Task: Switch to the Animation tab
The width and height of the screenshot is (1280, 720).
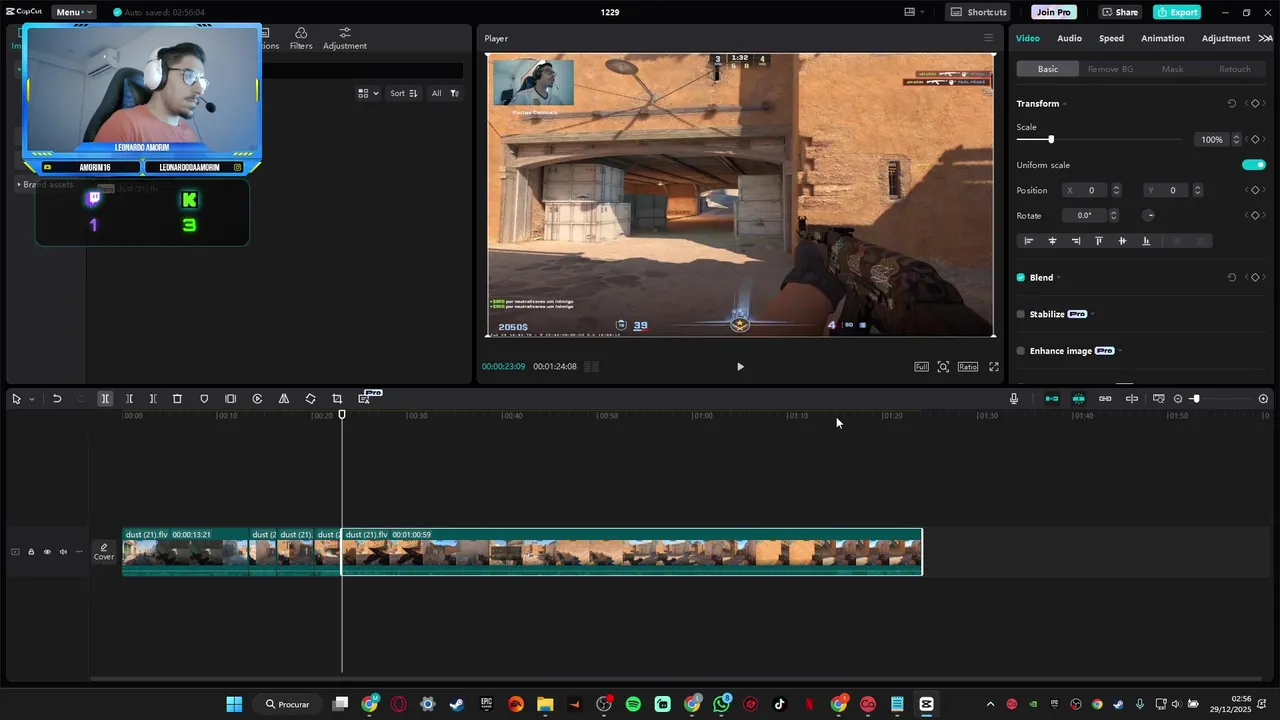Action: click(x=1163, y=38)
